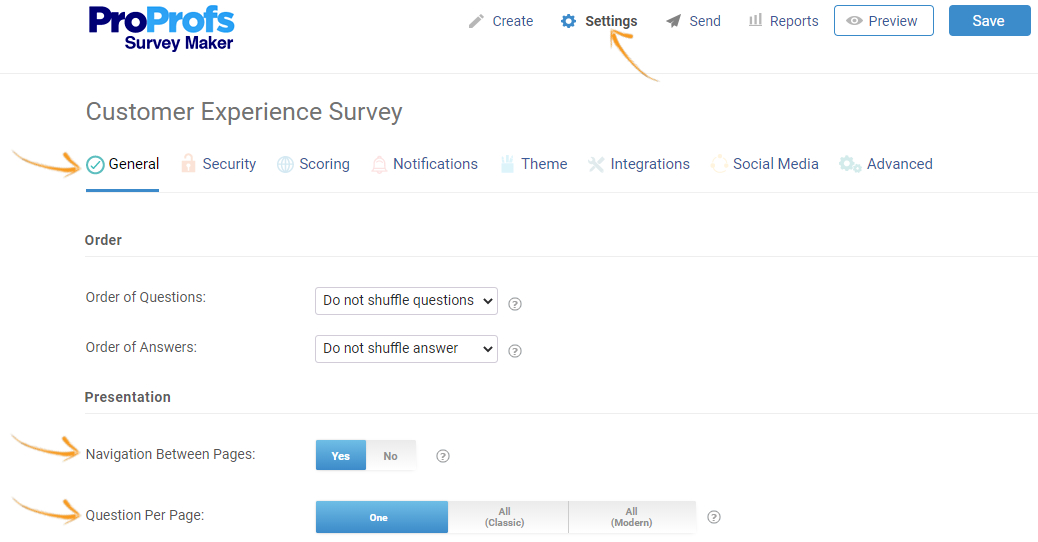Open help for Order of Answers
The height and width of the screenshot is (542, 1038).
coord(515,351)
